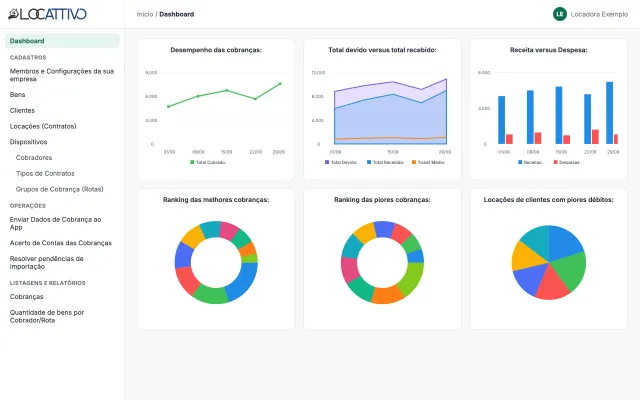
Task: Click Locadora Exemplo account name
Action: coord(599,14)
